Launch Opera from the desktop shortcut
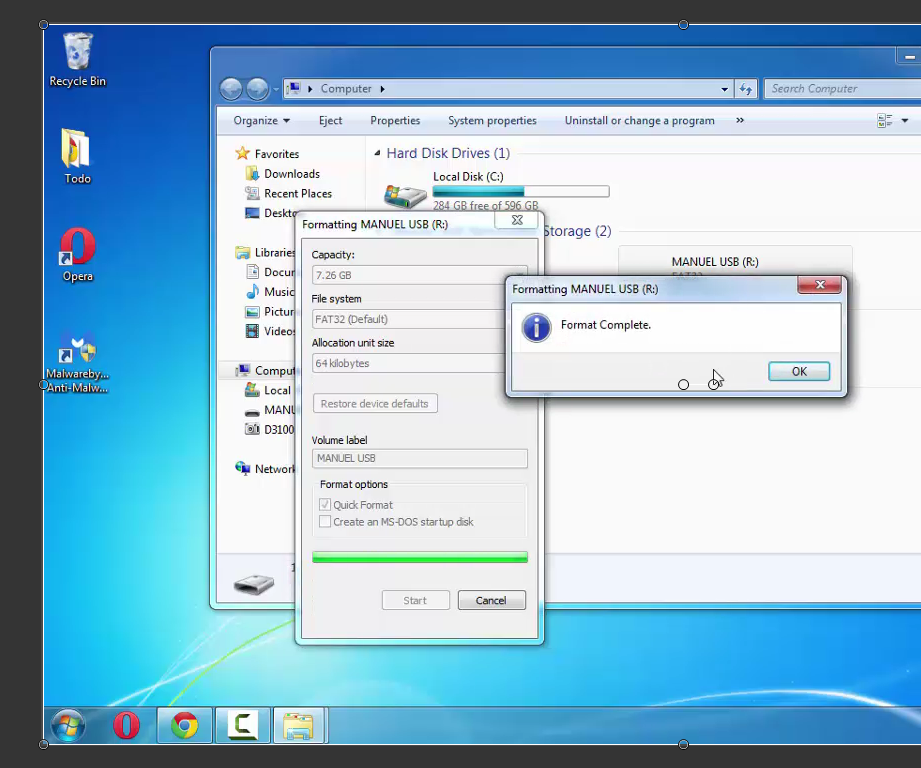This screenshot has height=768, width=921. coord(77,254)
